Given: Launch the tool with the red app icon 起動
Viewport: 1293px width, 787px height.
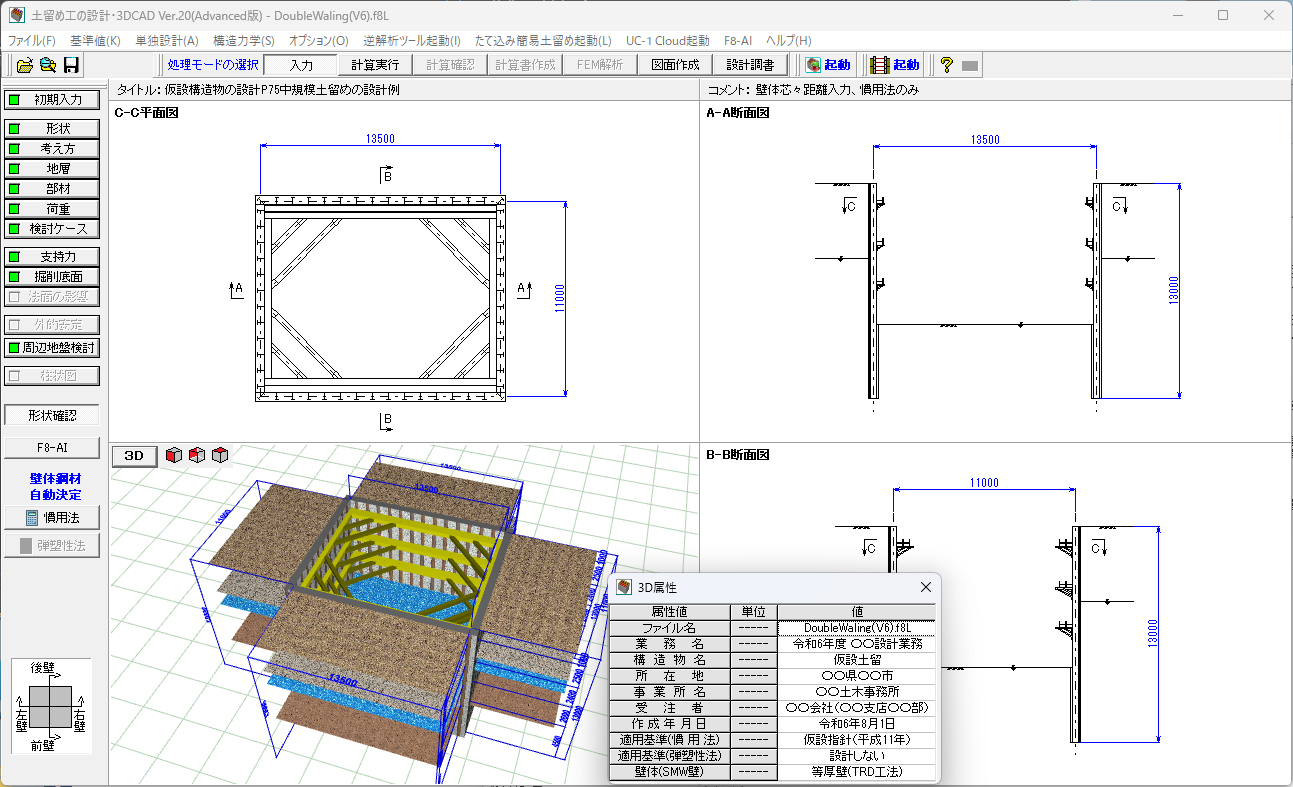Looking at the screenshot, I should tap(828, 65).
